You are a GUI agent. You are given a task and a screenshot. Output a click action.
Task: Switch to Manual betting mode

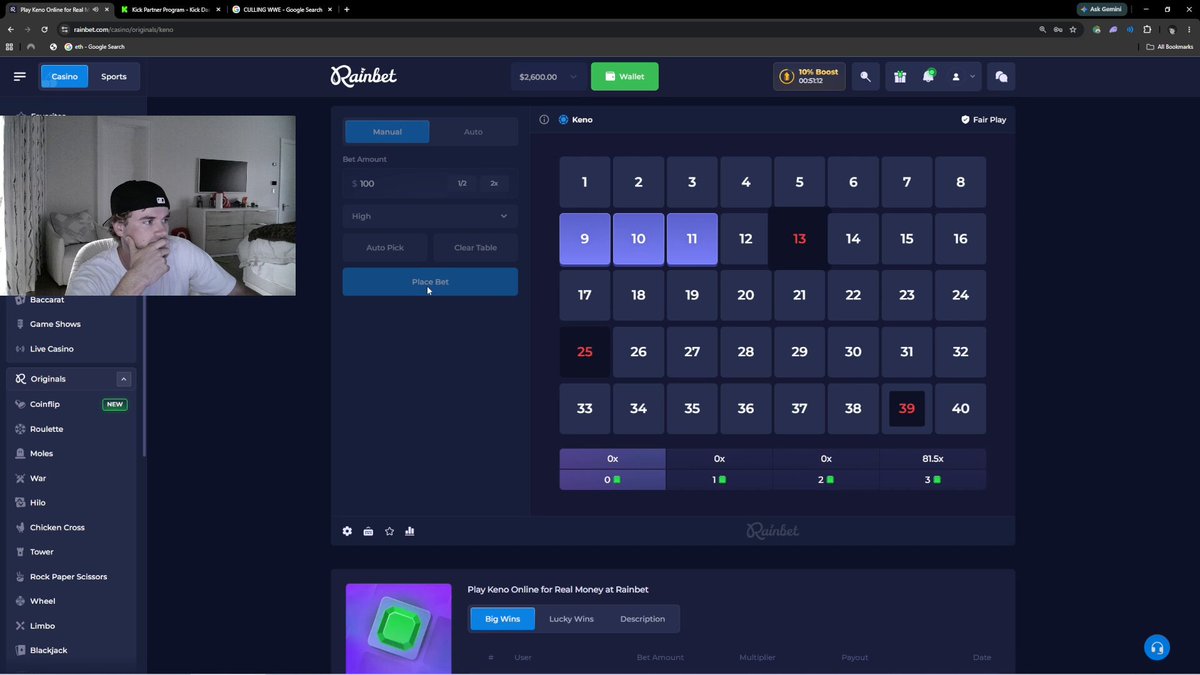click(387, 132)
